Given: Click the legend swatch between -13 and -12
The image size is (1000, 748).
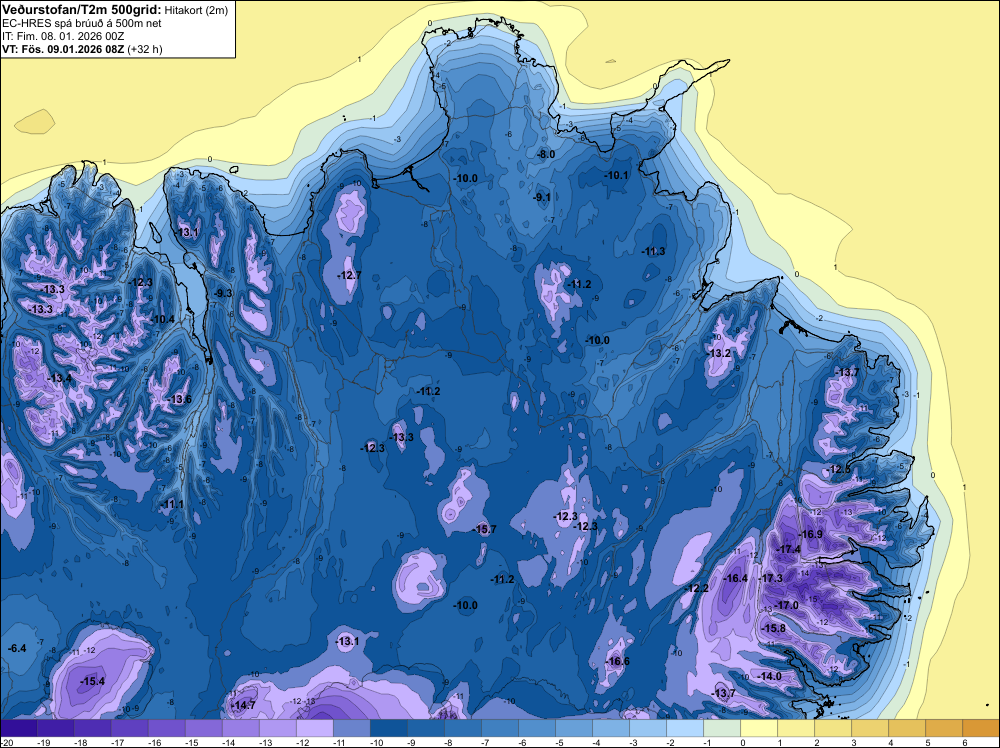Looking at the screenshot, I should tap(278, 728).
